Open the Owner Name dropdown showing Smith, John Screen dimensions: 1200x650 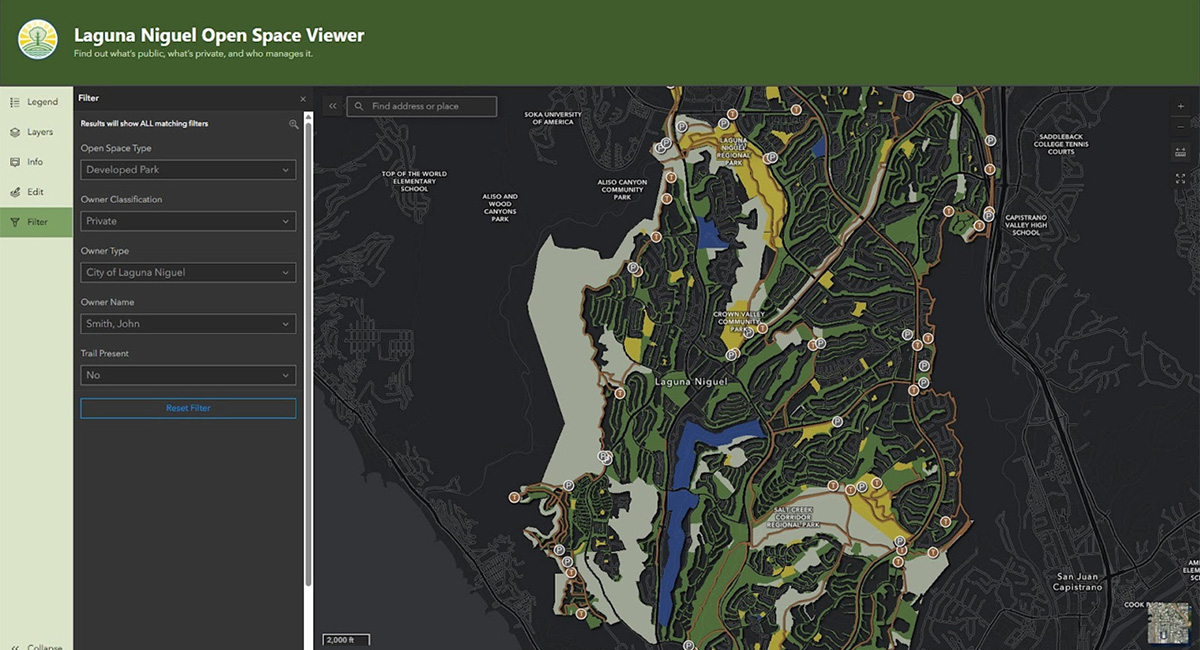pos(187,323)
